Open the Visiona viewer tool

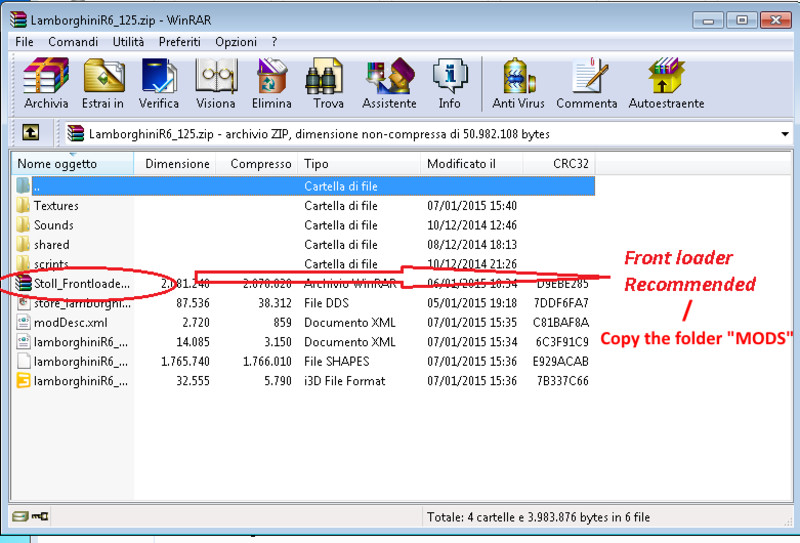coord(216,84)
